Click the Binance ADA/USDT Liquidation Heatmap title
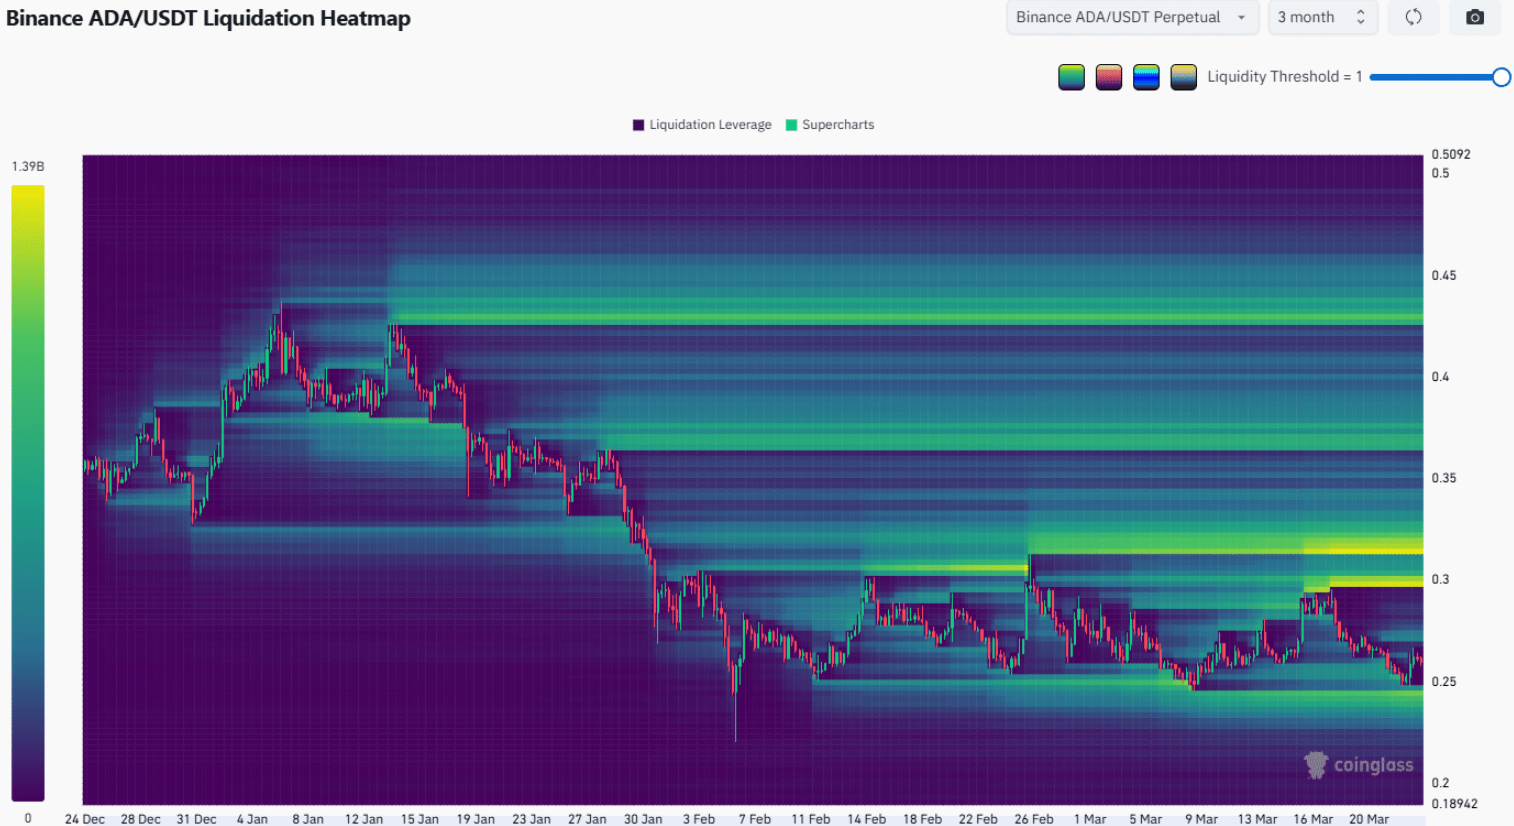Viewport: 1514px width, 826px height. click(208, 18)
